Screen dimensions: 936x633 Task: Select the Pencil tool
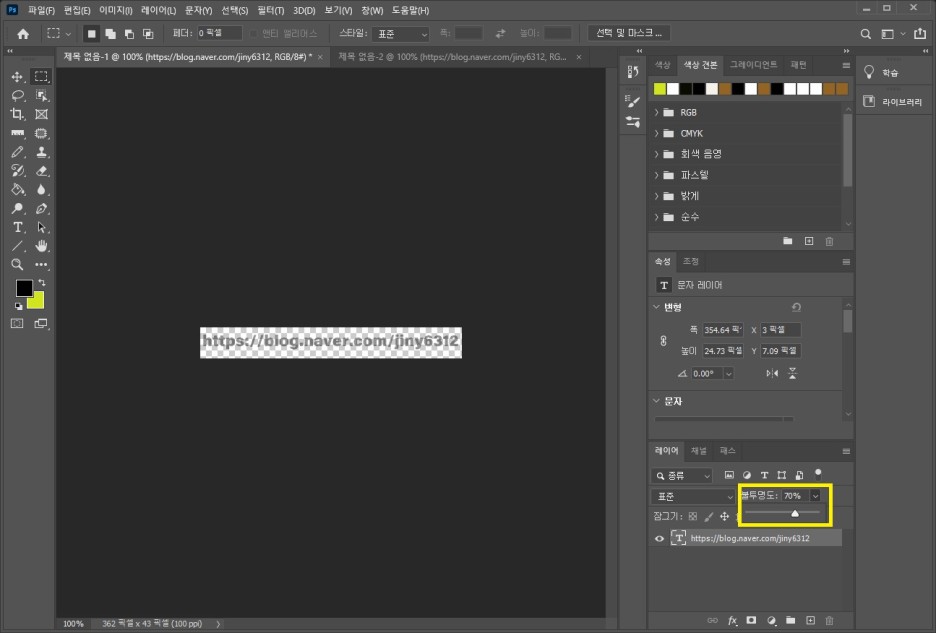coord(17,152)
